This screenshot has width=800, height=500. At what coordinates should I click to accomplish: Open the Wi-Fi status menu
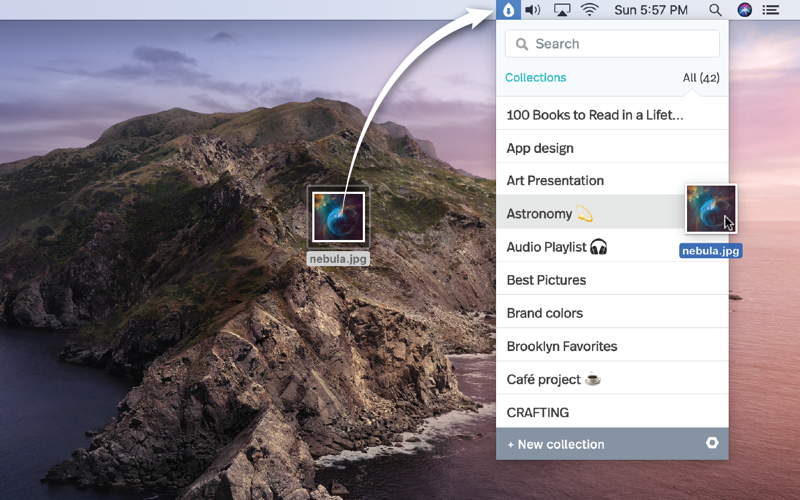pos(590,10)
